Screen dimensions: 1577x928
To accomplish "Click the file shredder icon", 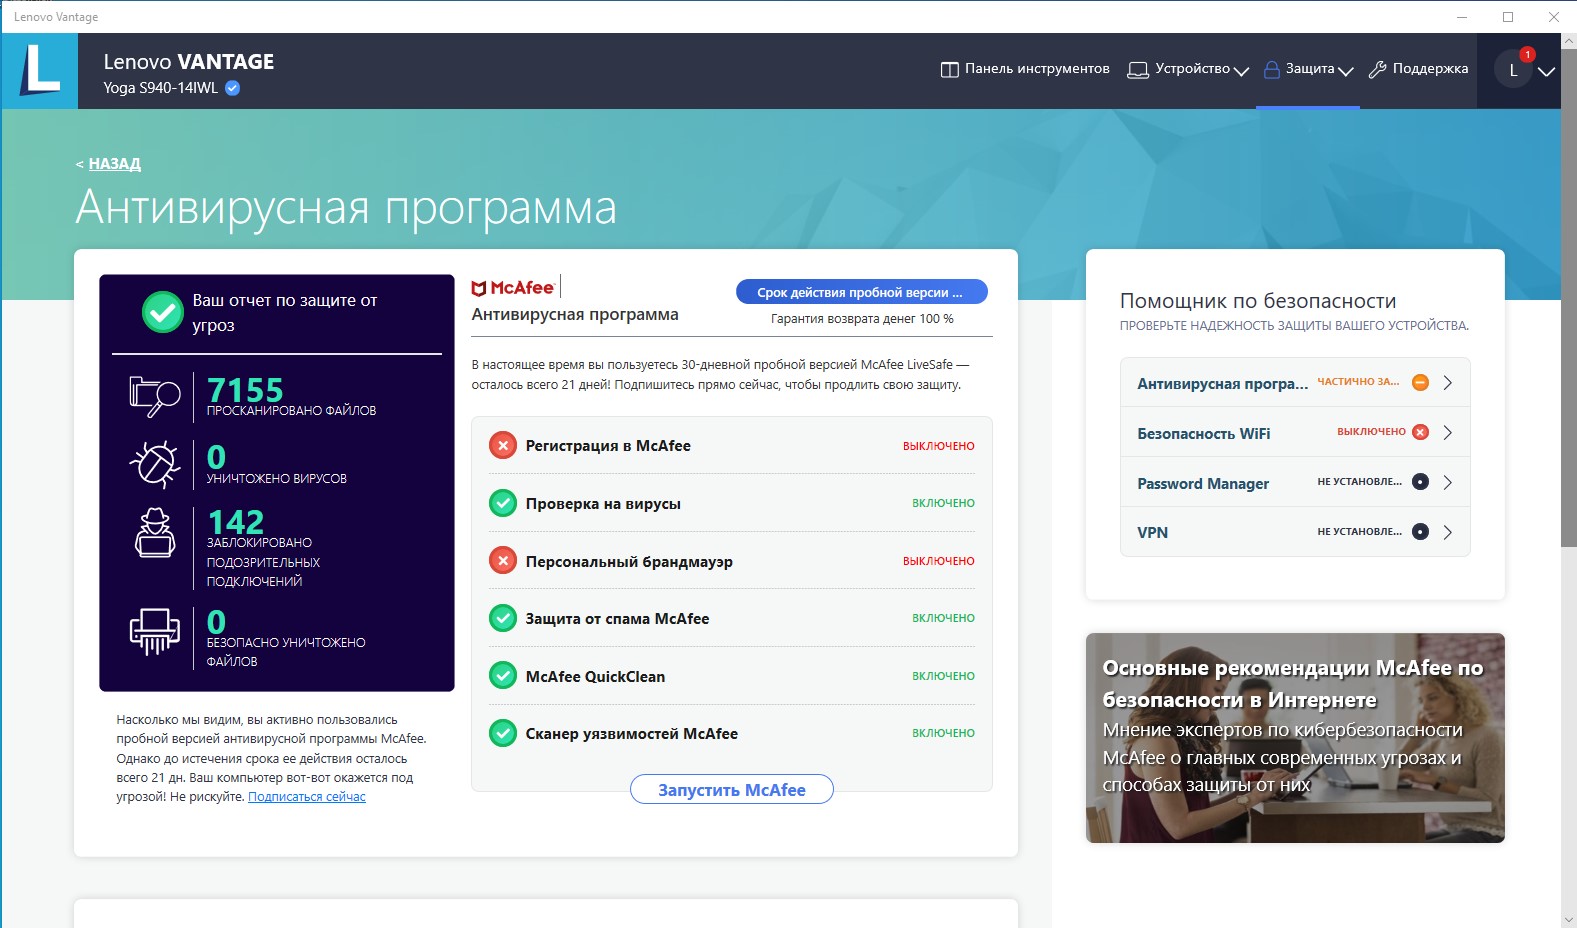I will point(154,631).
